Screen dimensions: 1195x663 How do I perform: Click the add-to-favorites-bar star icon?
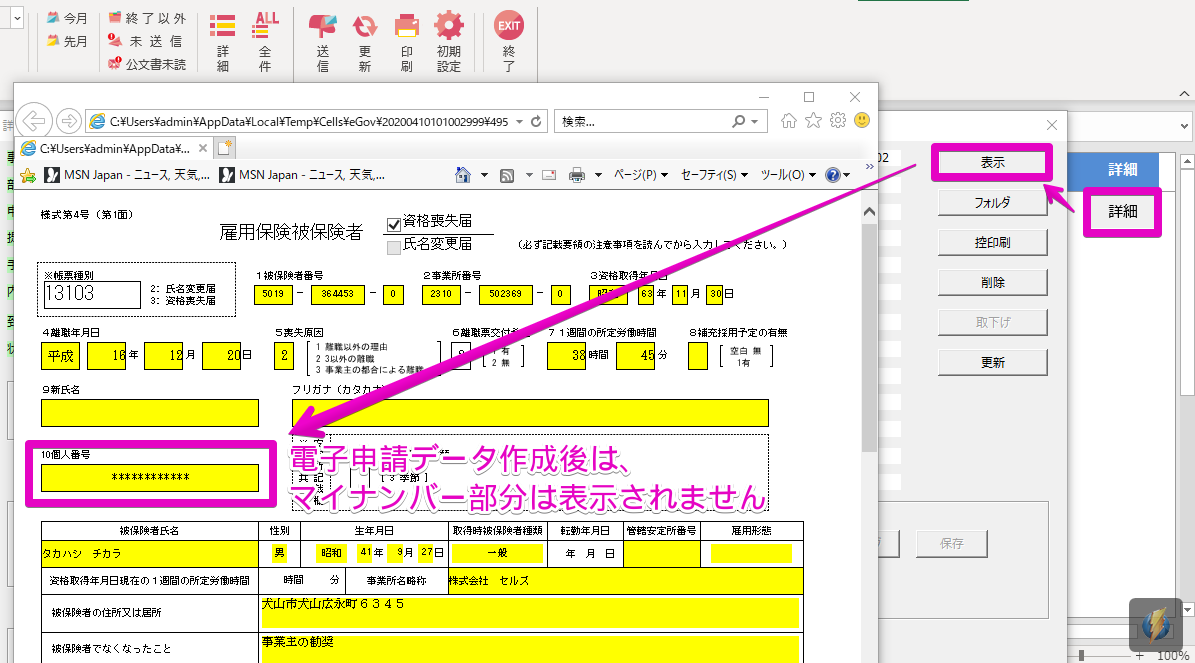[28, 175]
